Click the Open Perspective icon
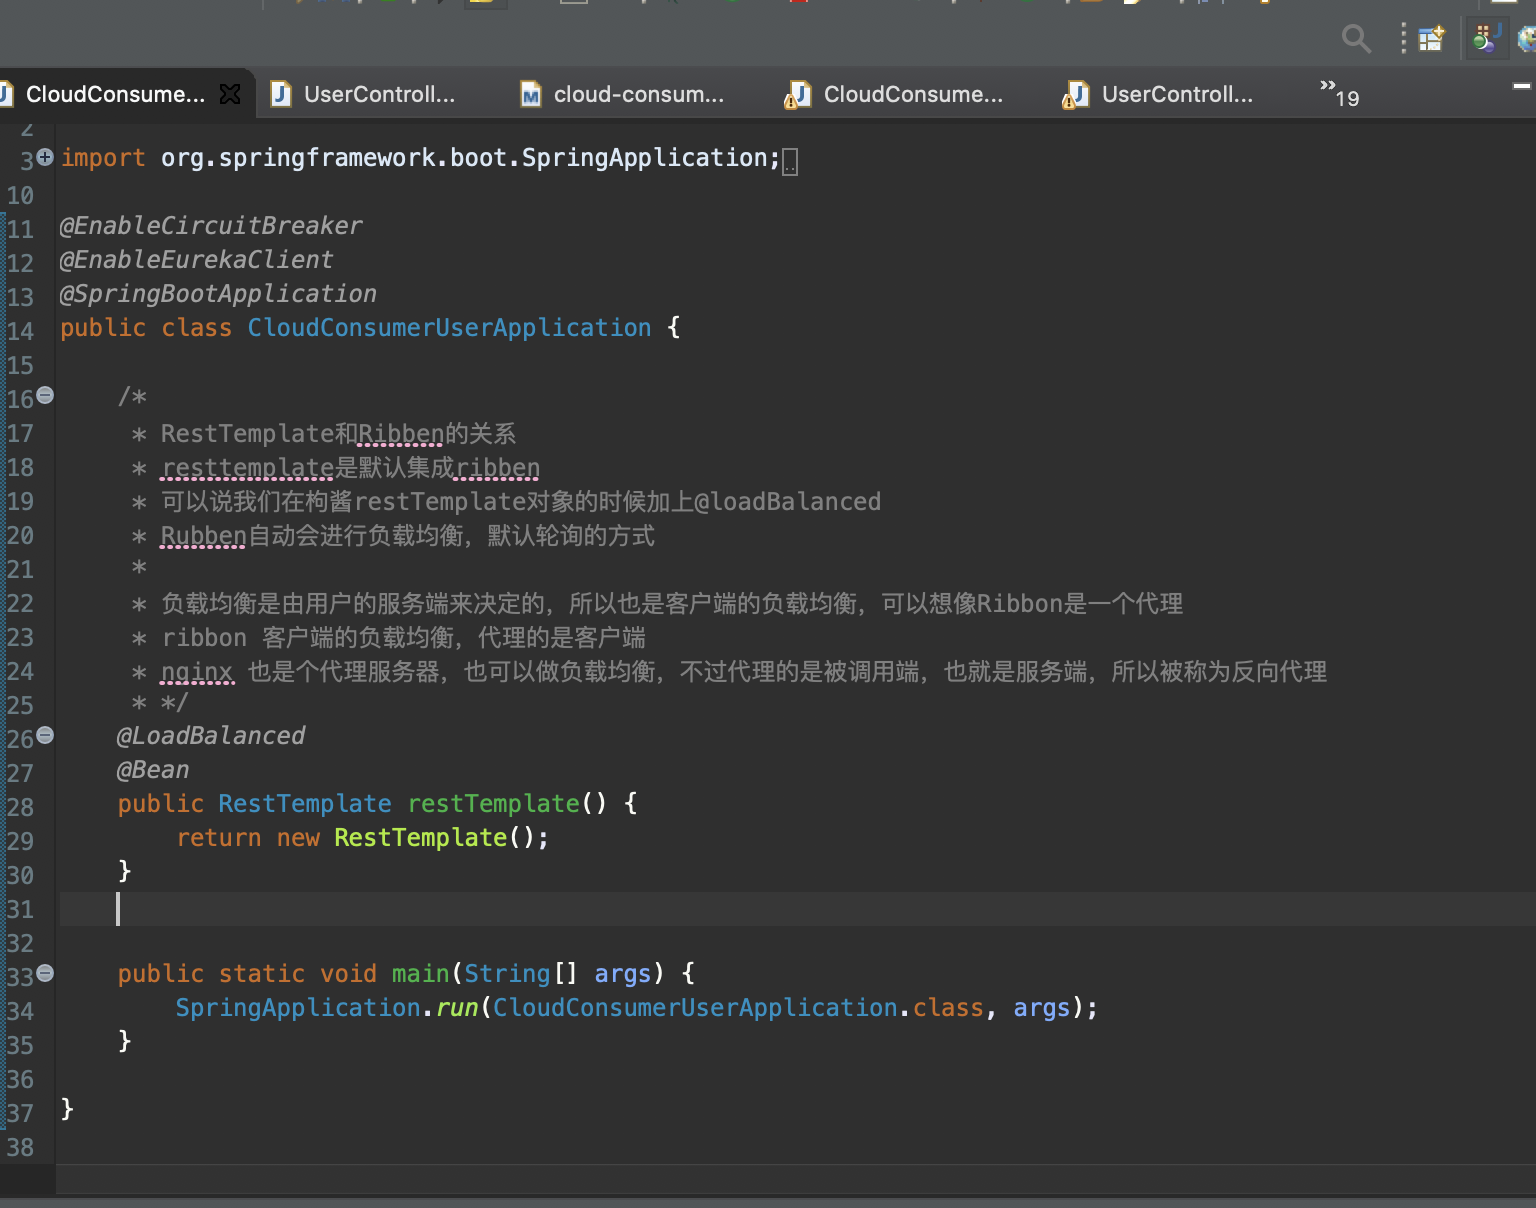Screen dimensions: 1536x1208 click(x=1432, y=39)
